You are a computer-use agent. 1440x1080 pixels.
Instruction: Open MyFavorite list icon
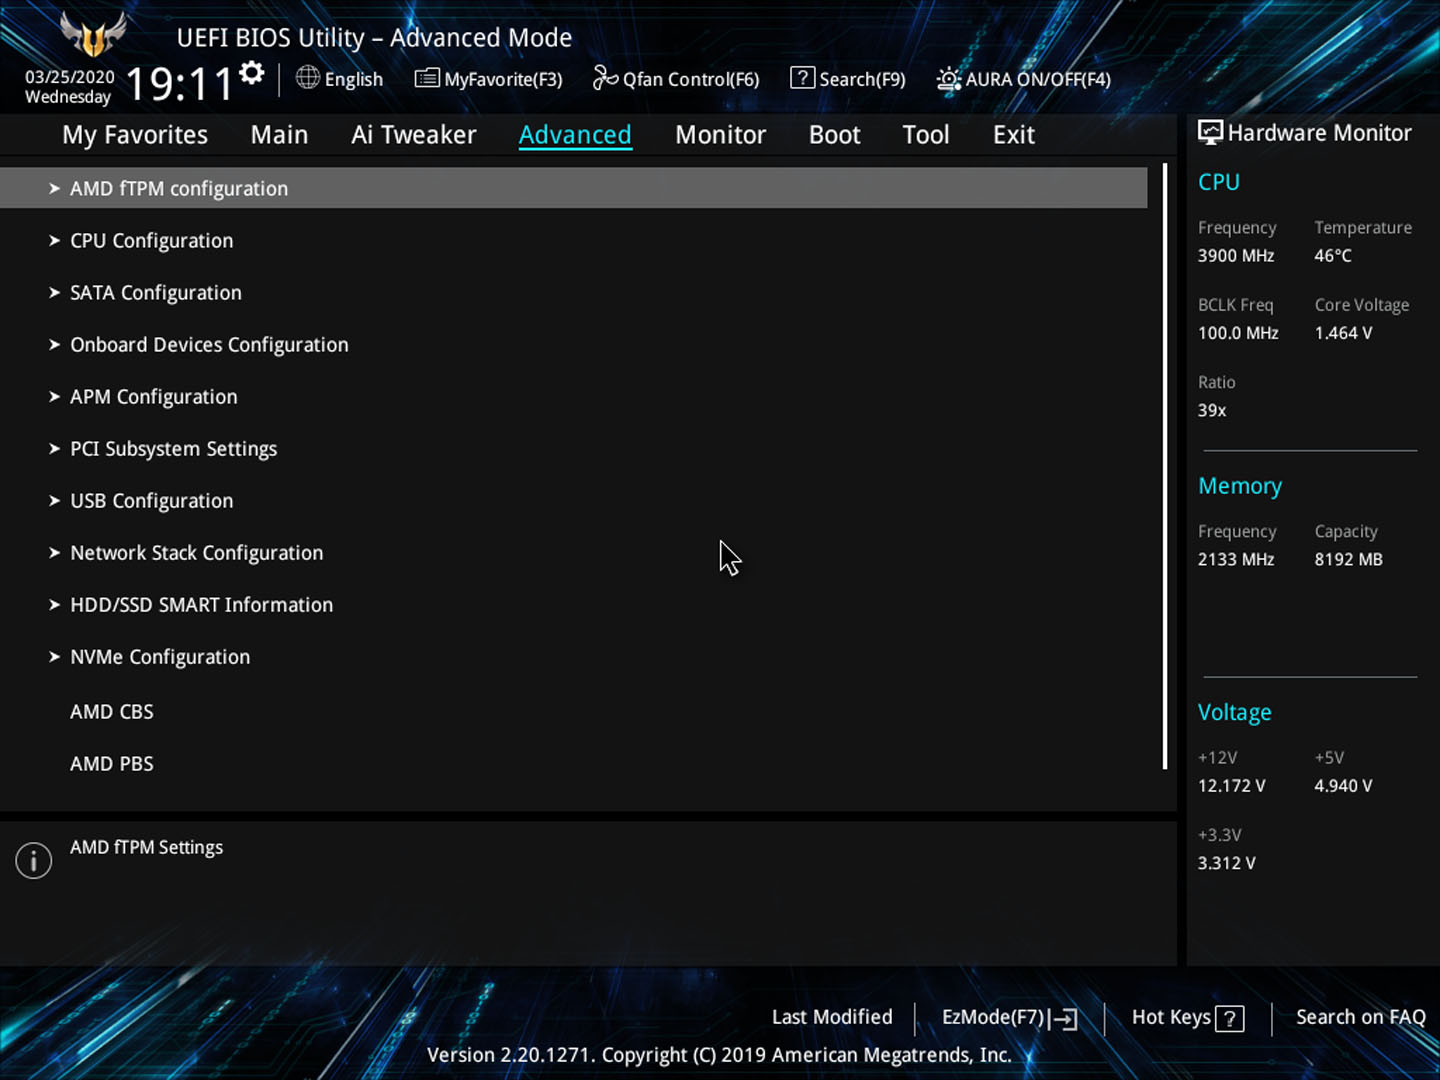pos(427,78)
